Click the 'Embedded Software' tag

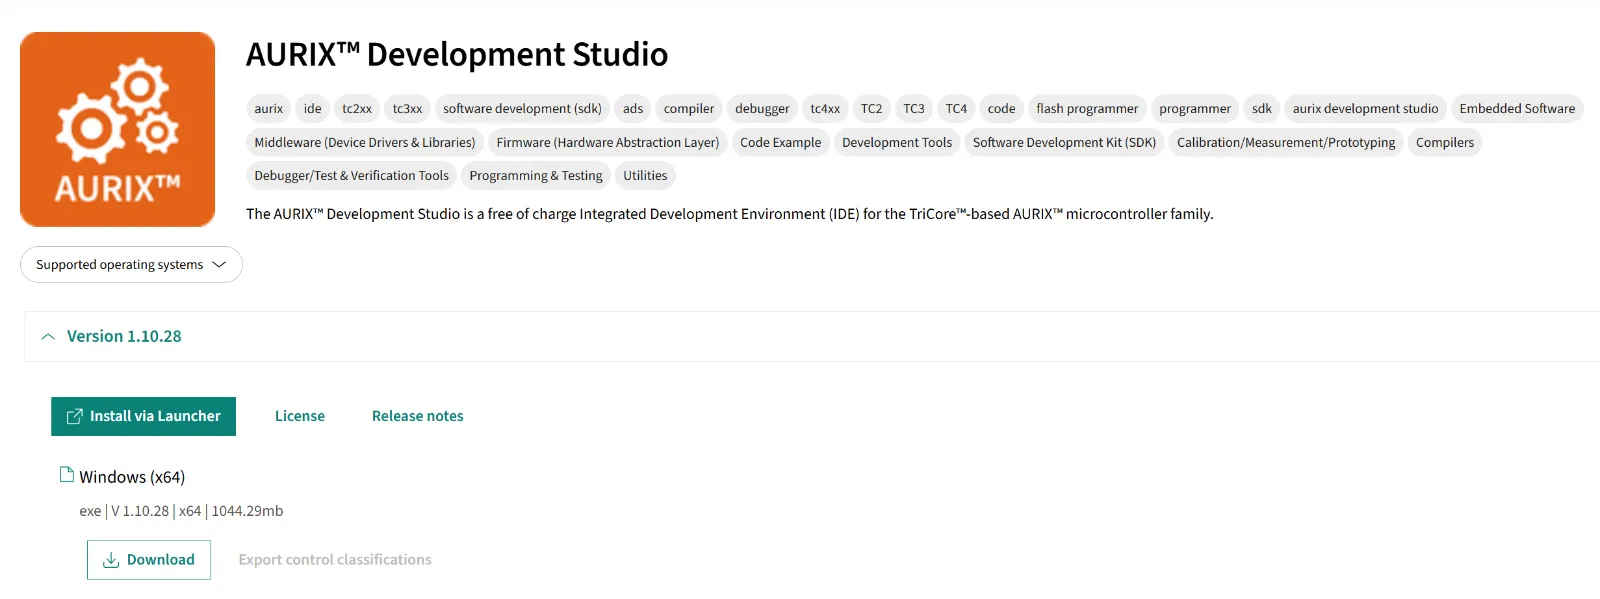tap(1516, 109)
